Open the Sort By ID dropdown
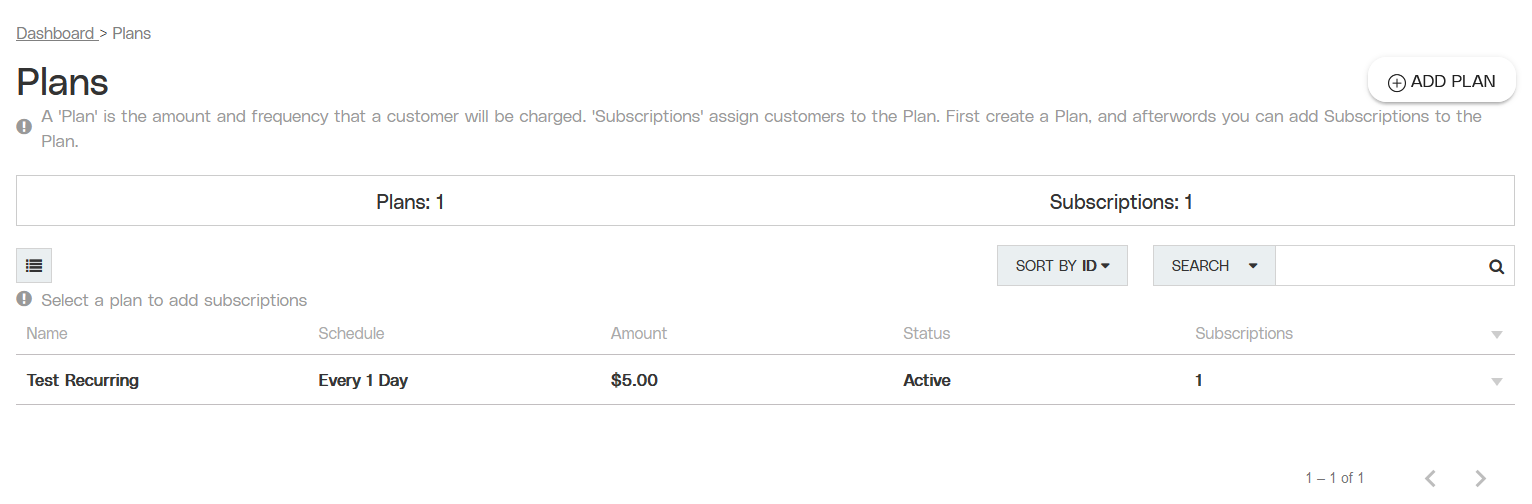Image resolution: width=1532 pixels, height=504 pixels. 1062,266
